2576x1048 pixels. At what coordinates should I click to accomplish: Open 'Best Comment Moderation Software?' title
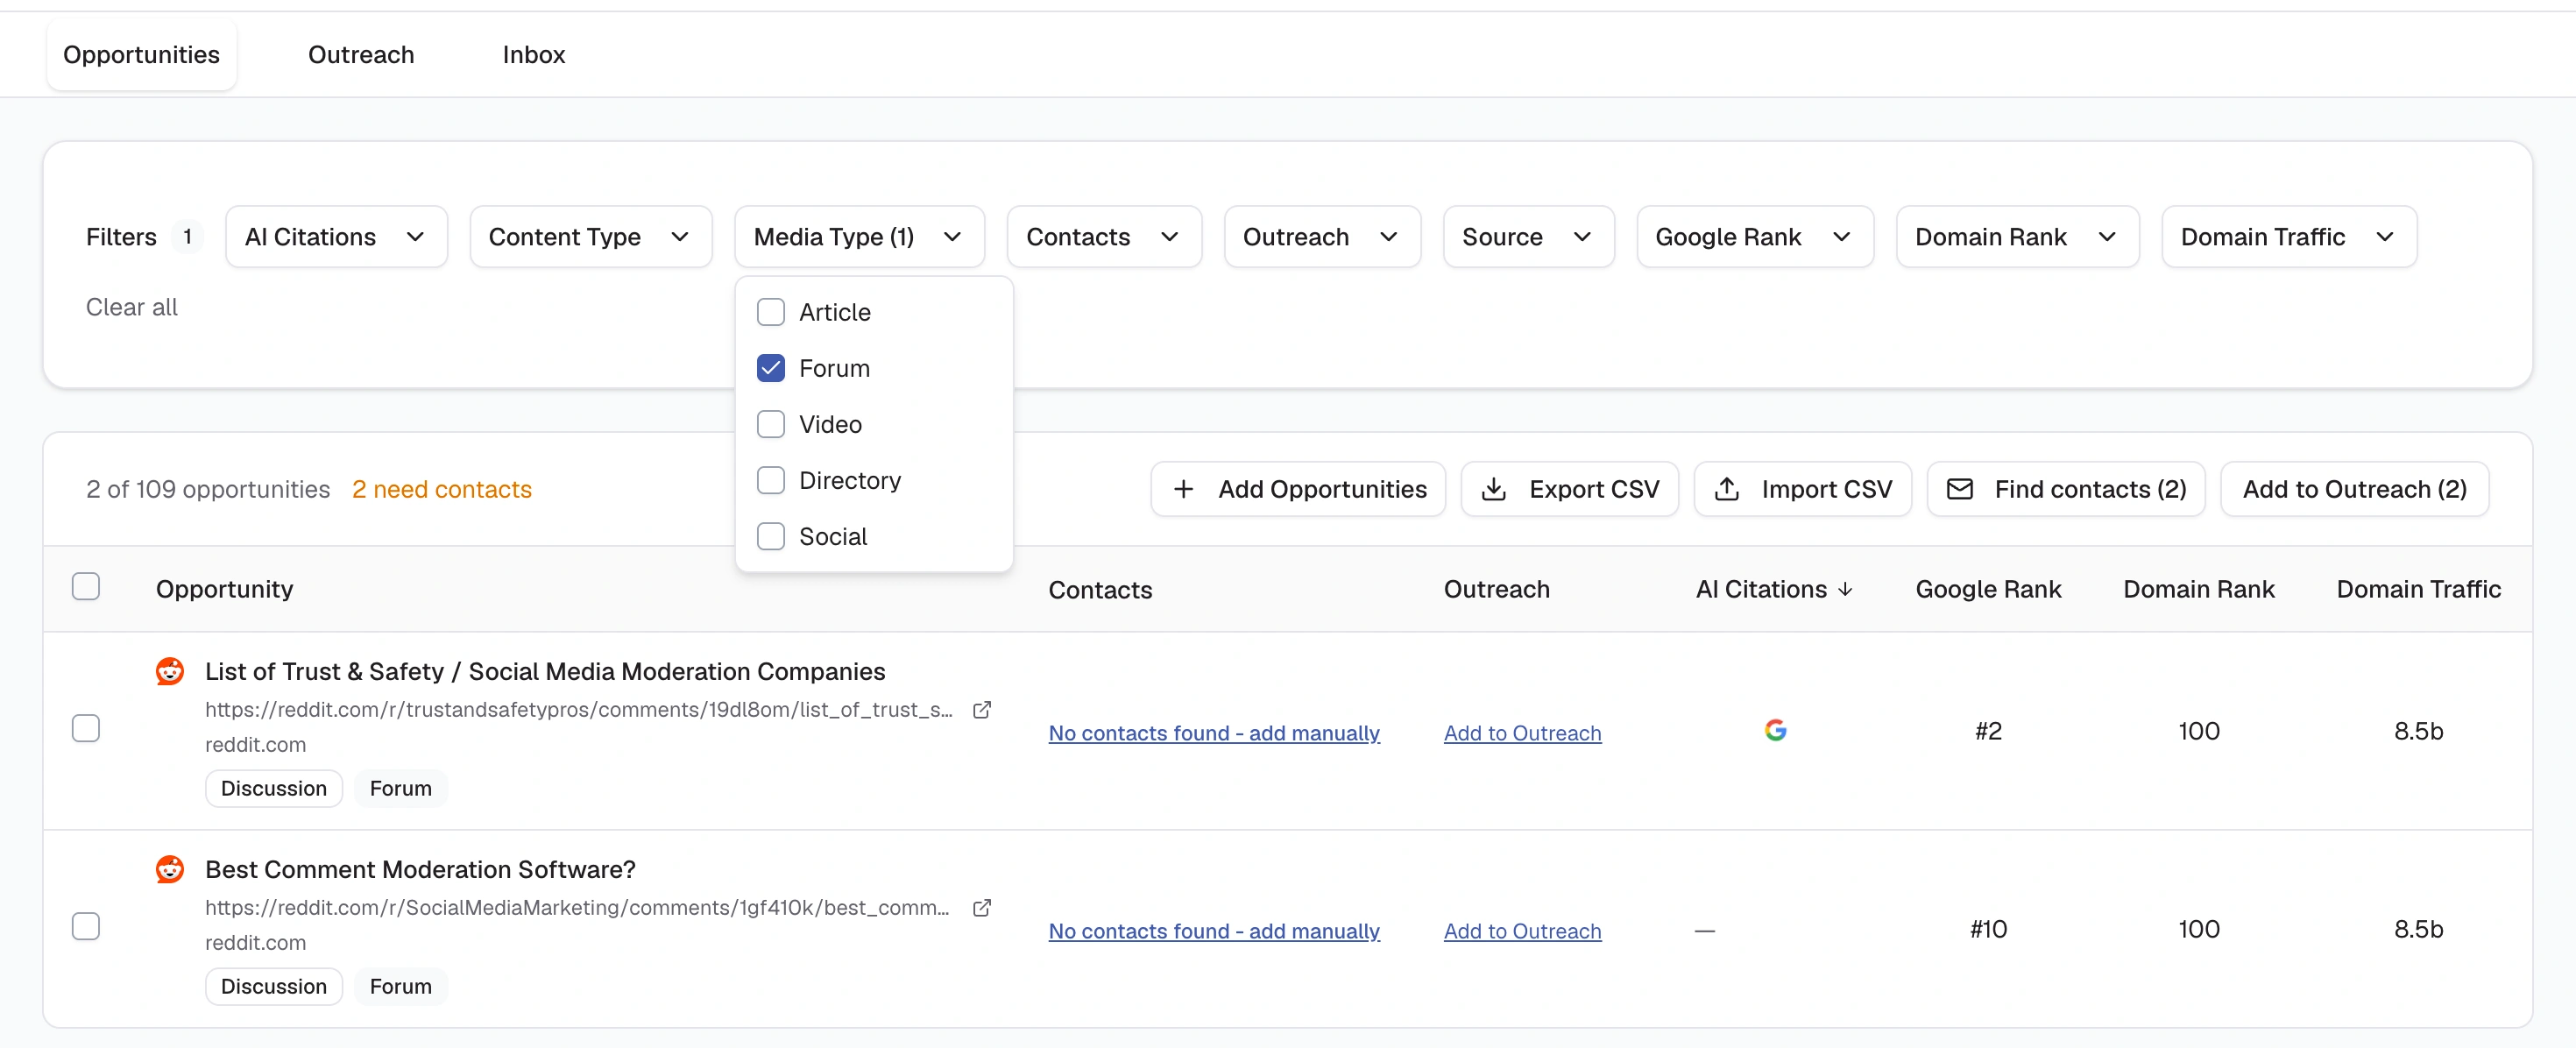(x=420, y=869)
